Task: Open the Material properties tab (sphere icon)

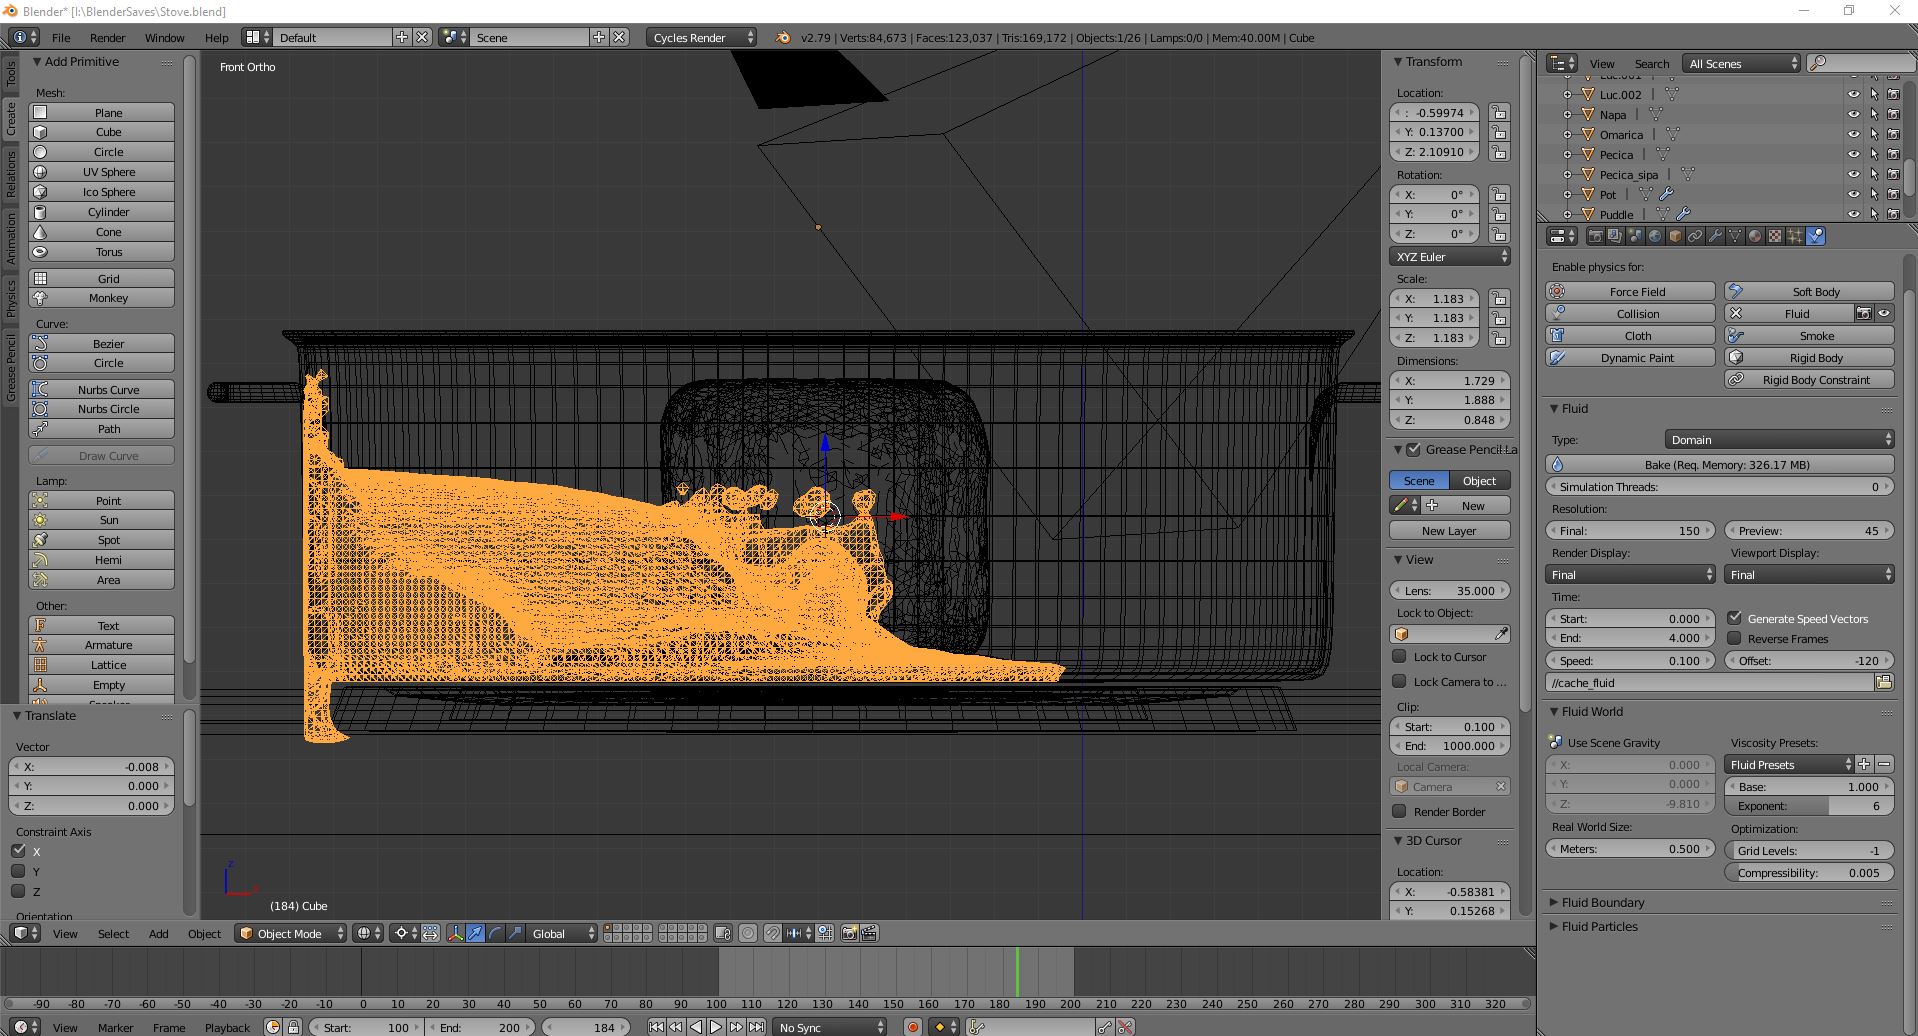Action: coord(1755,236)
